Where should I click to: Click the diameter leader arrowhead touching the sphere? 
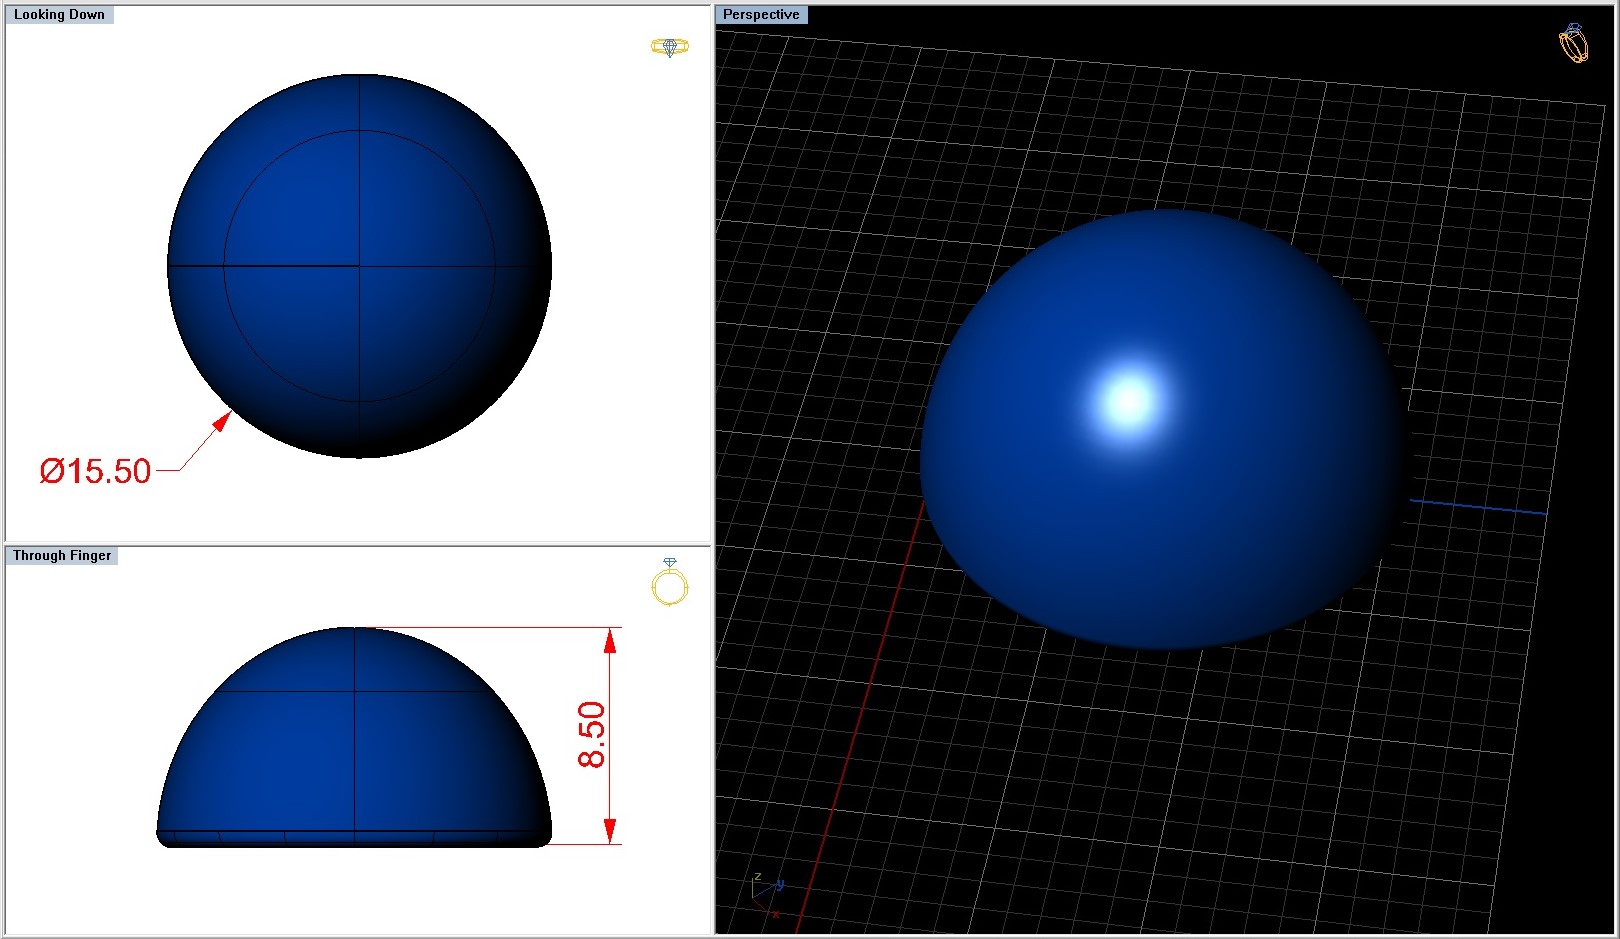[221, 421]
